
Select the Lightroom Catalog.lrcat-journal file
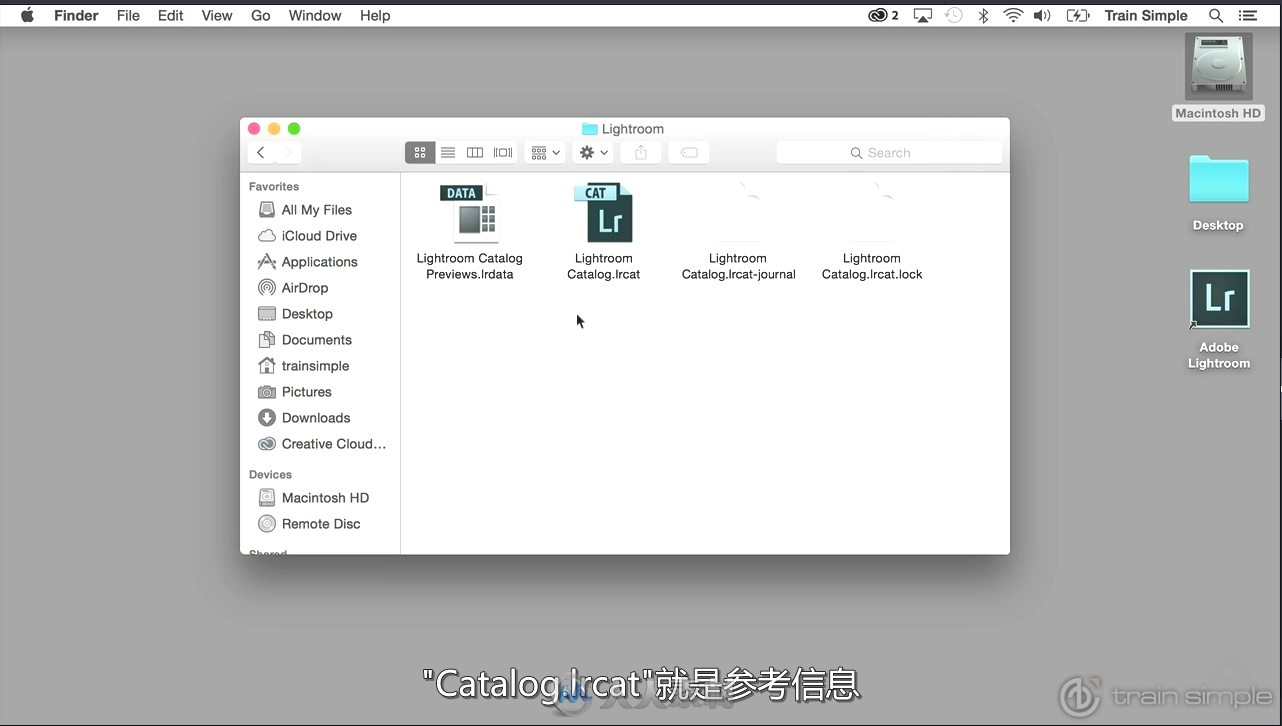738,213
